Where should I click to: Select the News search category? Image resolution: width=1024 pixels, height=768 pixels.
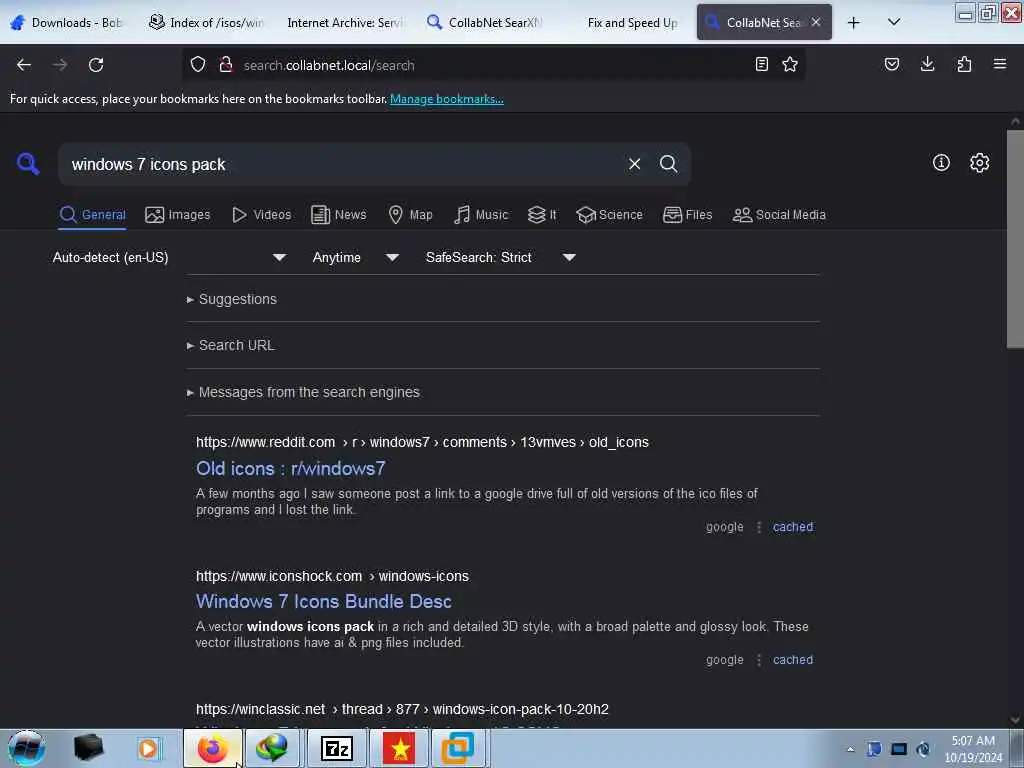[x=338, y=214]
